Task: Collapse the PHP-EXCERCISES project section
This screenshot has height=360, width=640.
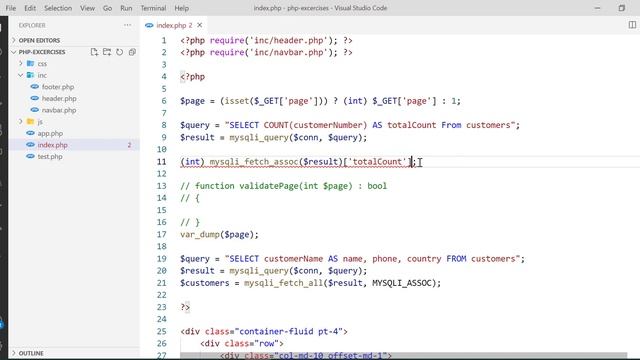Action: point(42,52)
